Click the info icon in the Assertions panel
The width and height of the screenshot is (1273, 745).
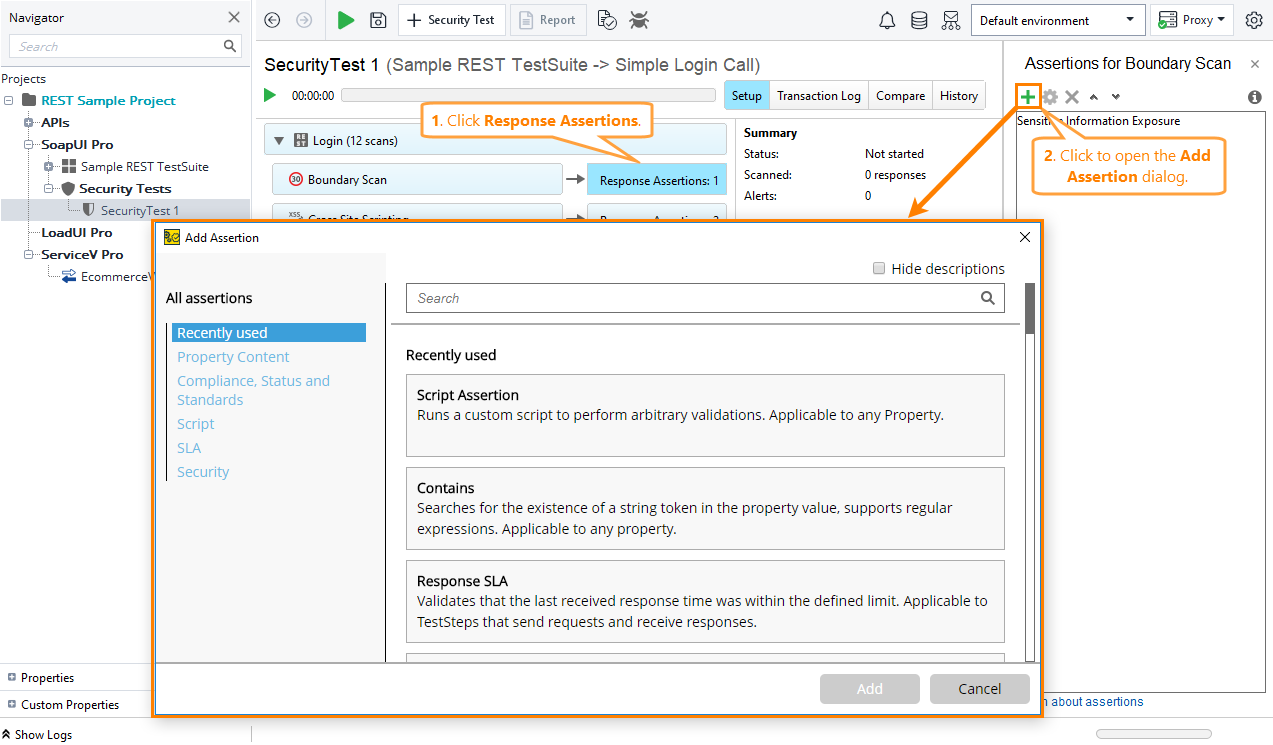coord(1255,97)
